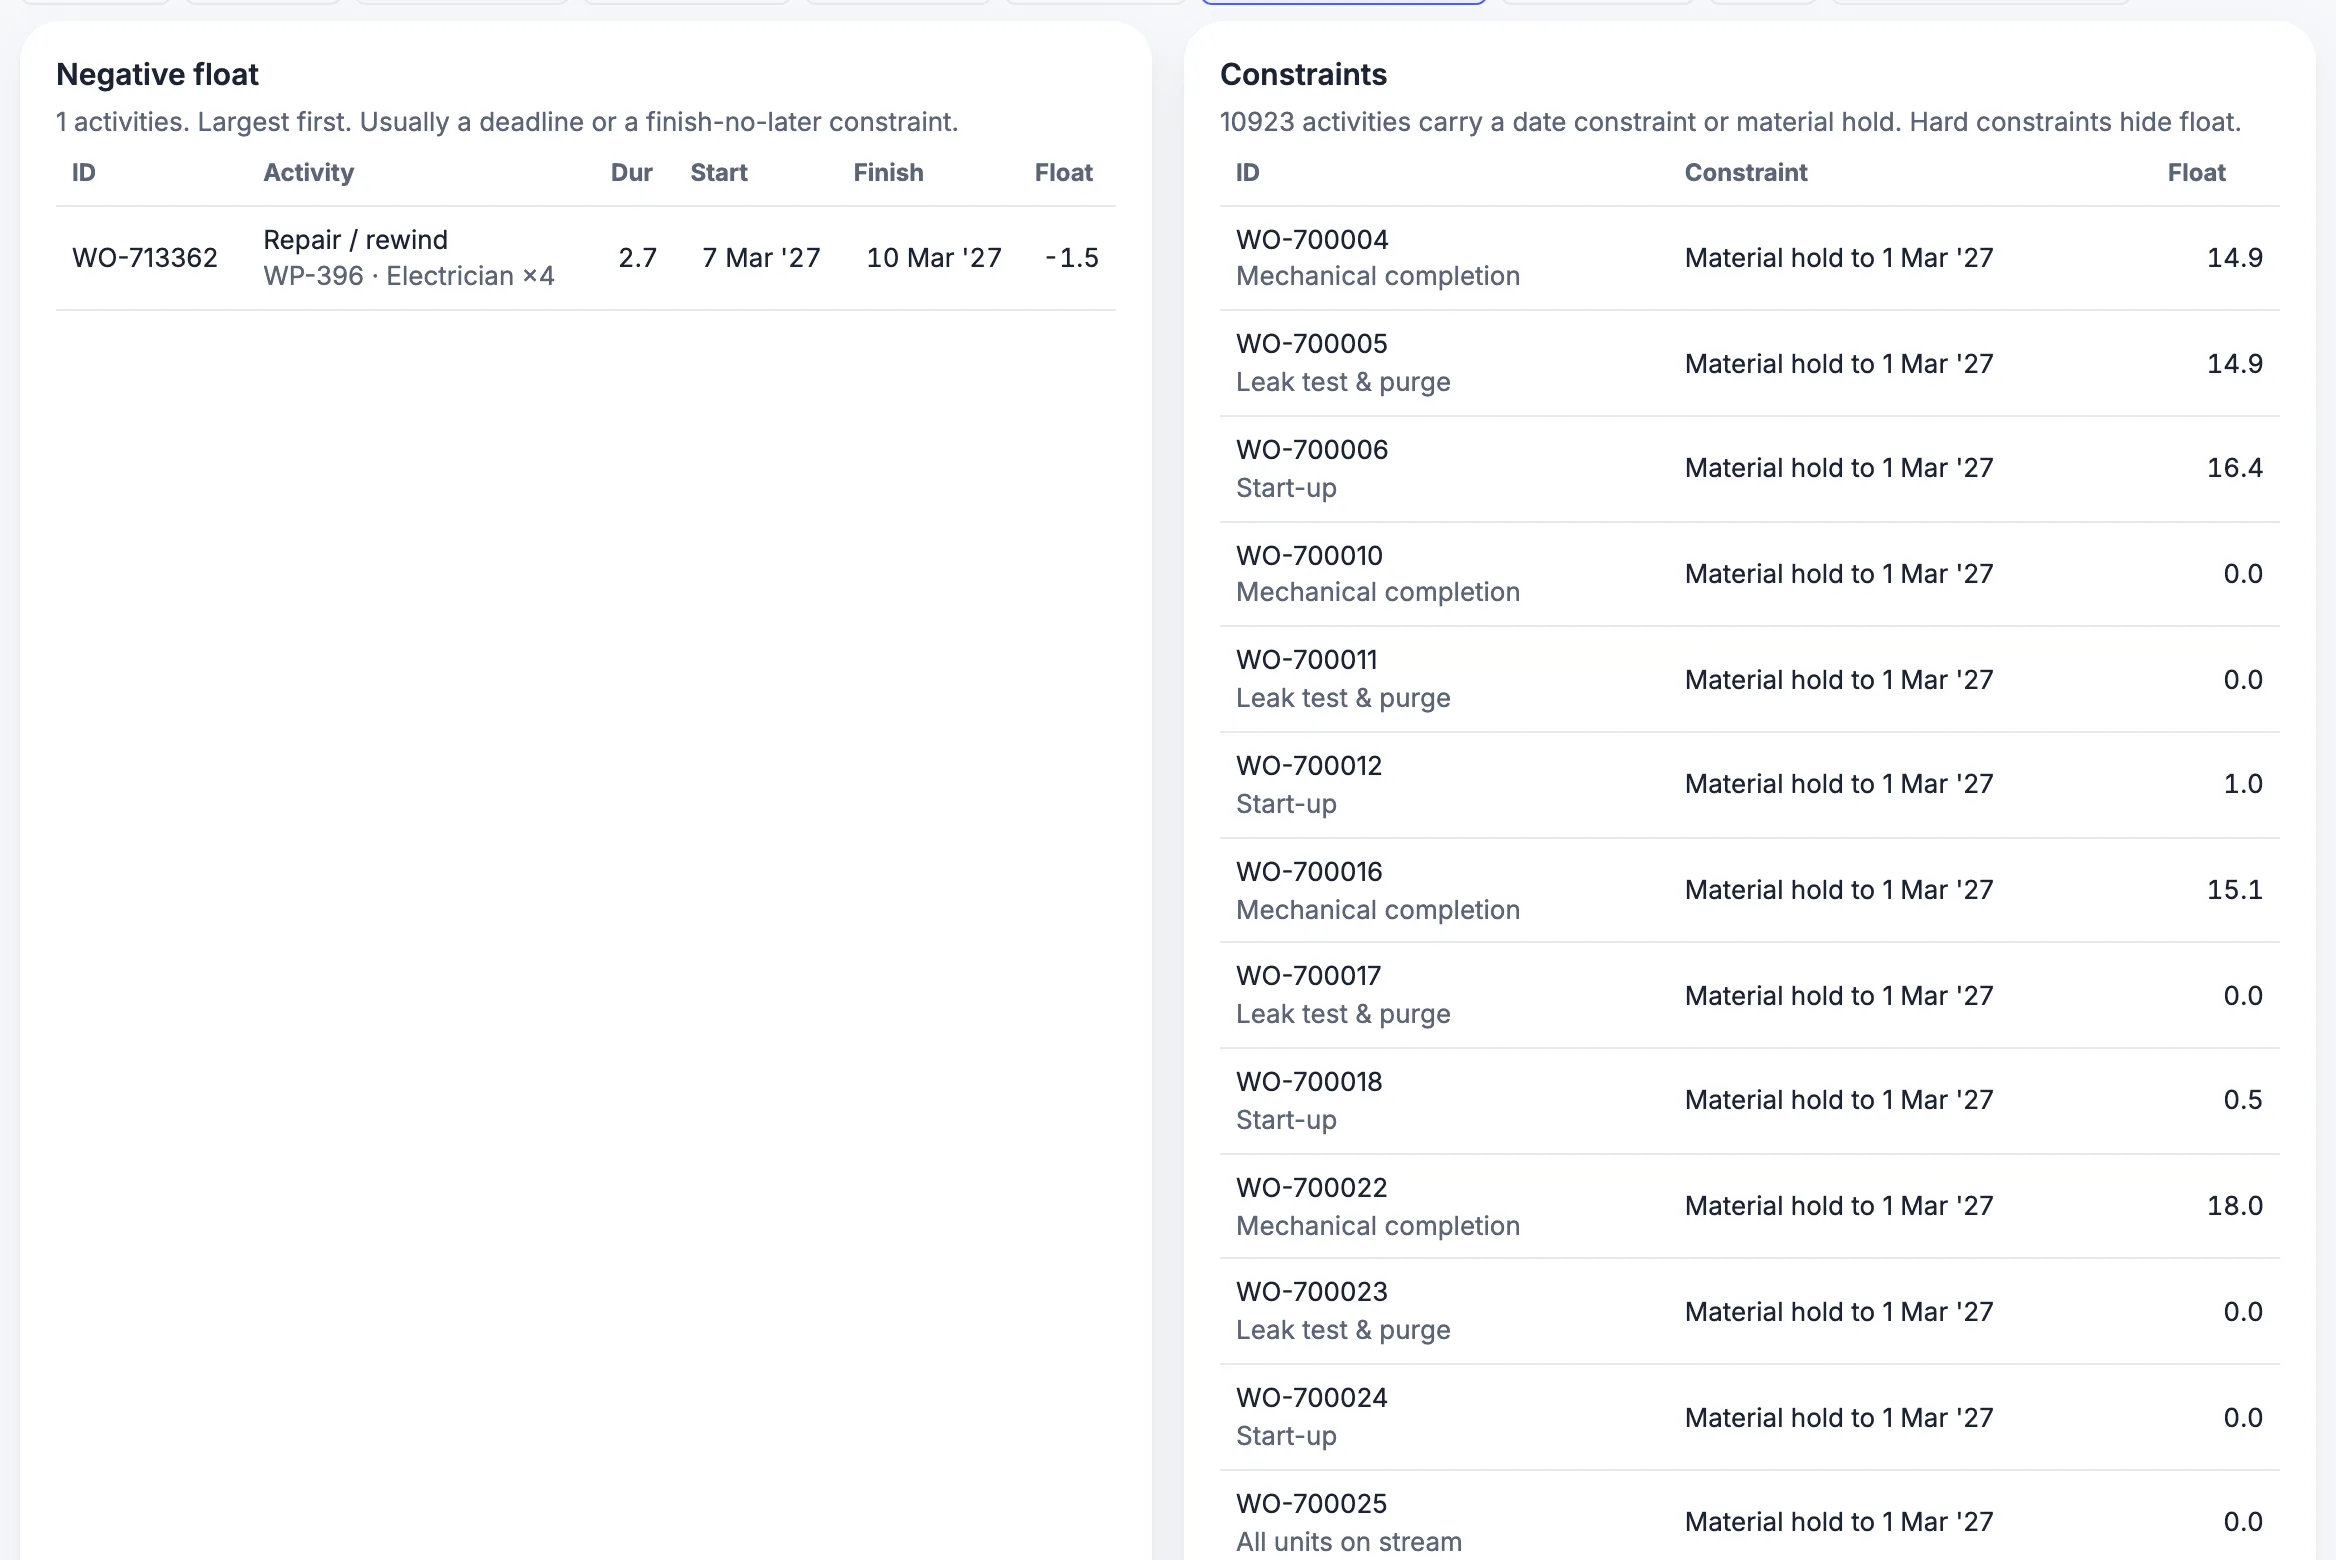Click Float column header in Constraints table
Screen dimensions: 2336x1560
[x=2196, y=173]
